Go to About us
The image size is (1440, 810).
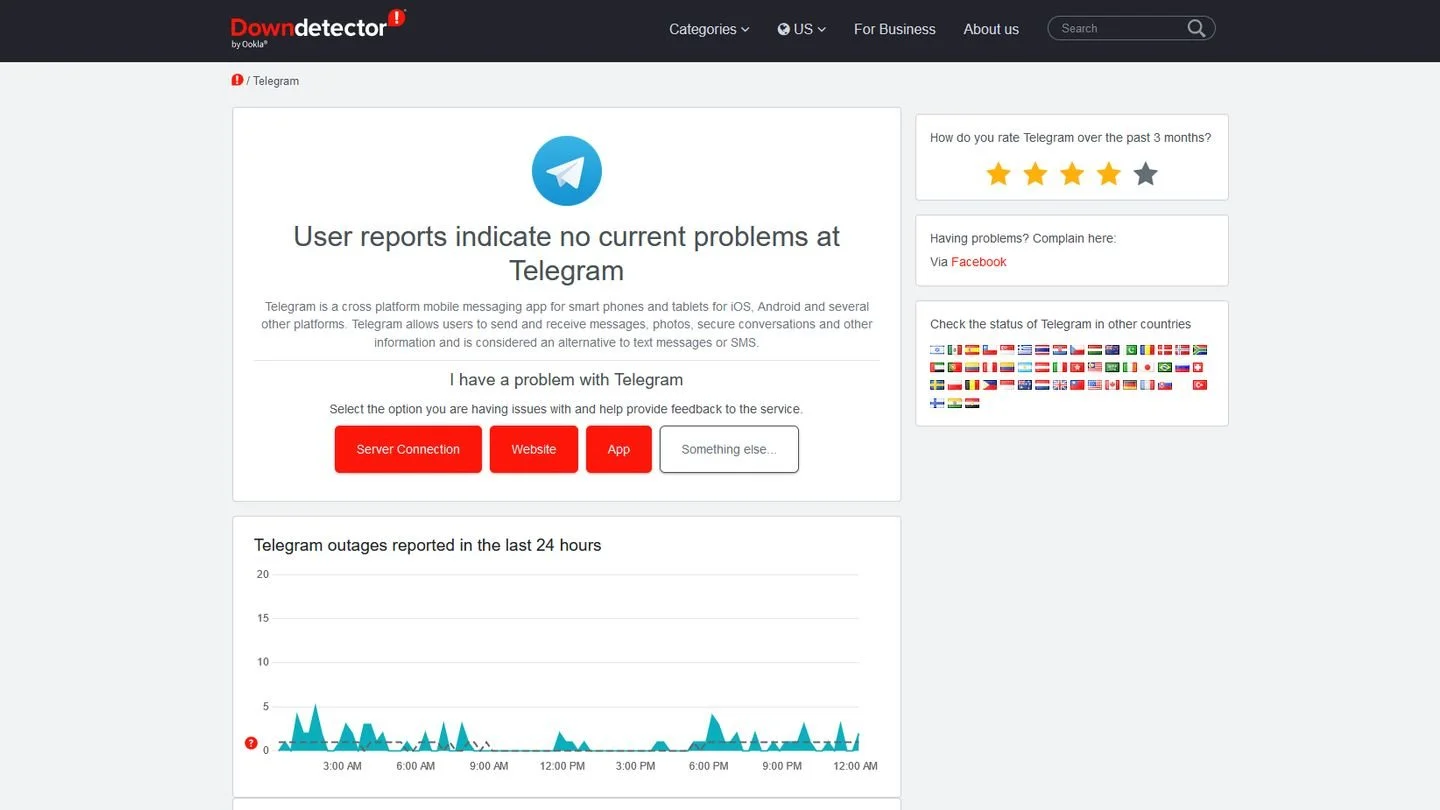tap(991, 29)
